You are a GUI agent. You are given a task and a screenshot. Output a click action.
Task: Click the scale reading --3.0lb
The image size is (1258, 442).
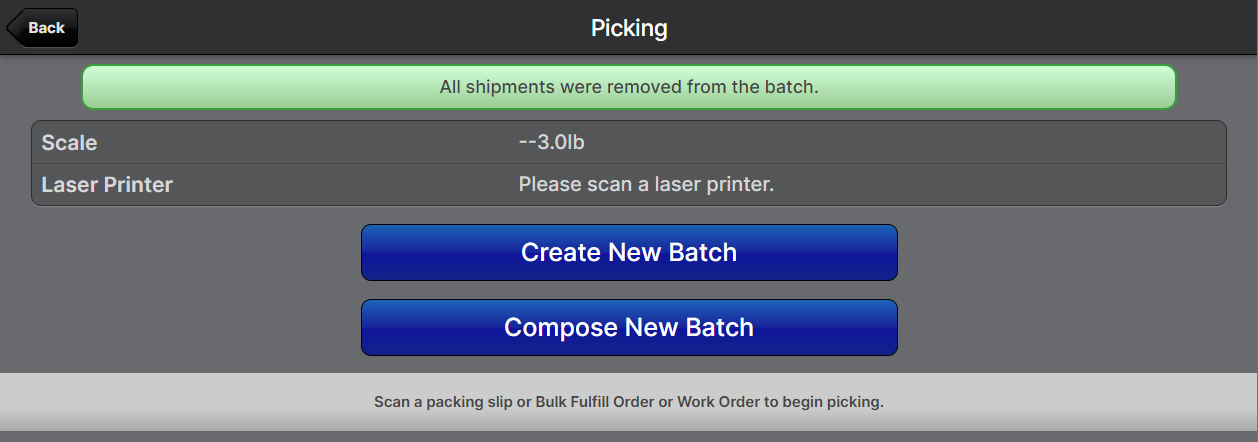pyautogui.click(x=551, y=142)
